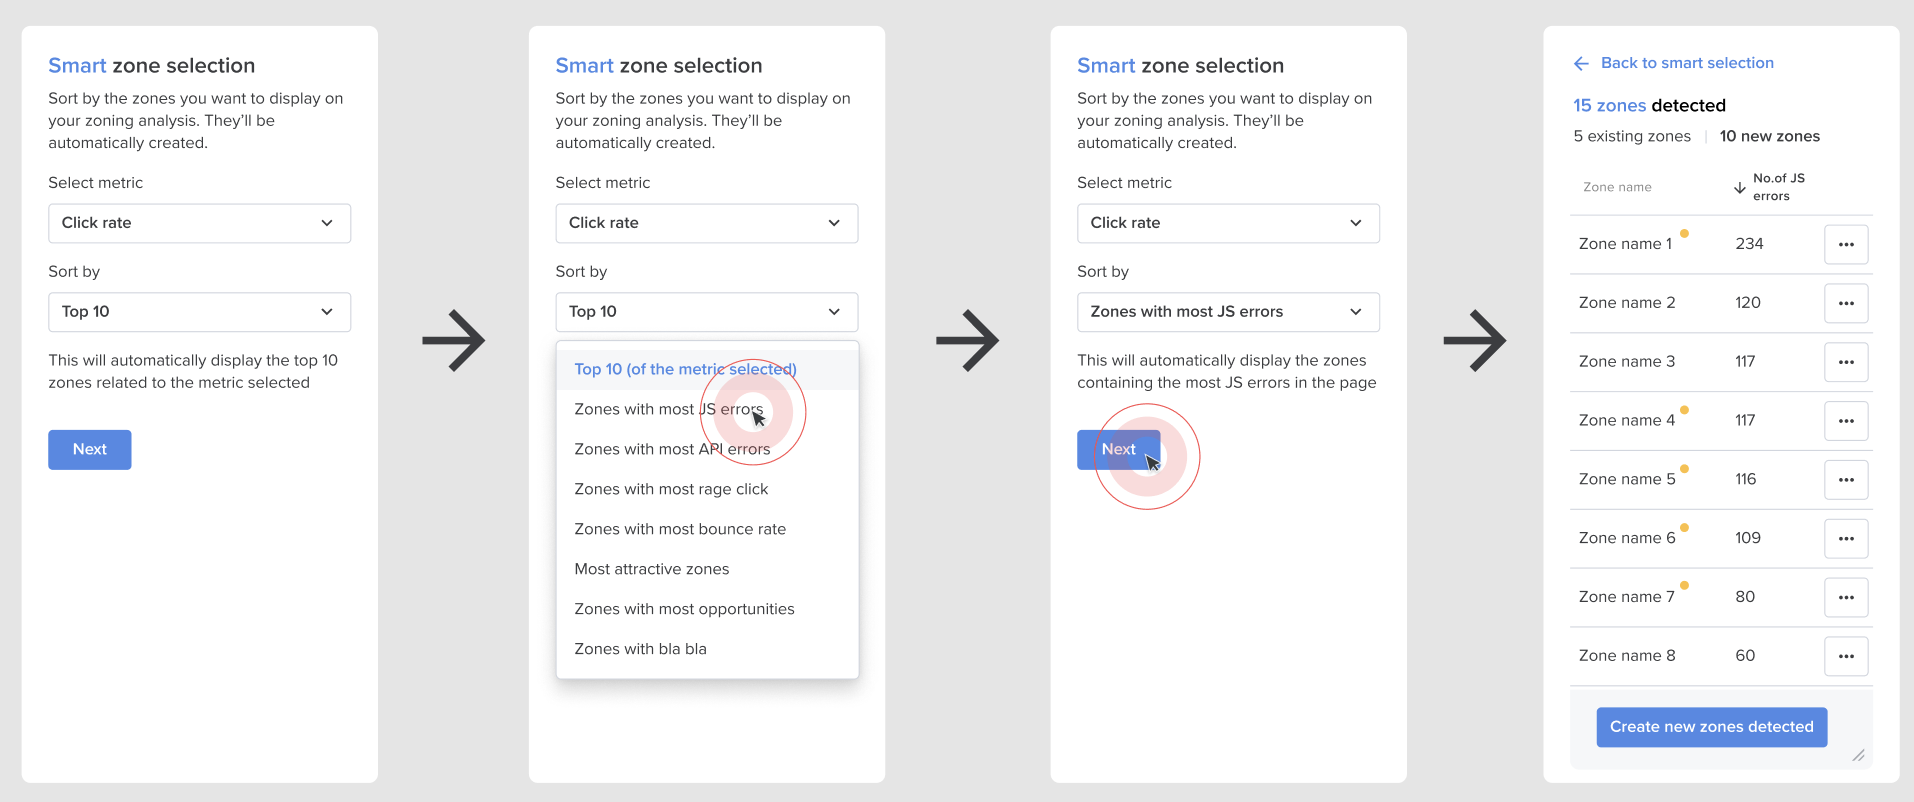Expand the 'Zones with most JS errors' sort dropdown

point(1227,312)
